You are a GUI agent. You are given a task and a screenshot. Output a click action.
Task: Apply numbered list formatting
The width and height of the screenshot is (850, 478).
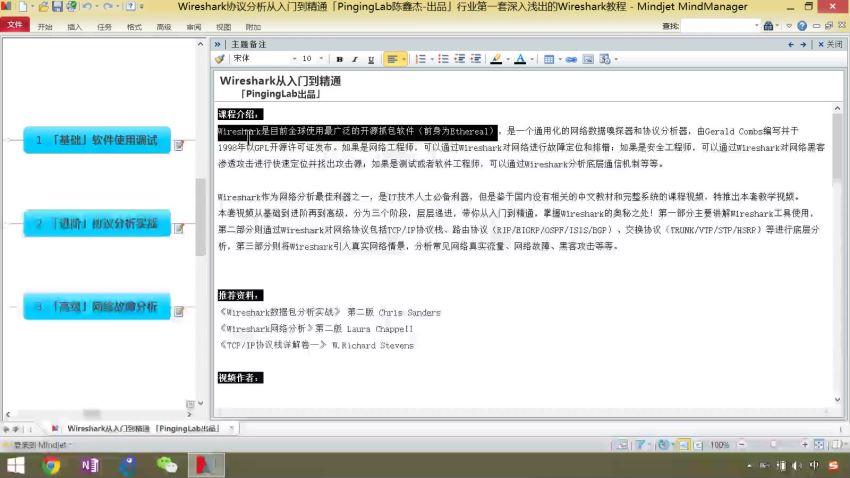coord(421,59)
